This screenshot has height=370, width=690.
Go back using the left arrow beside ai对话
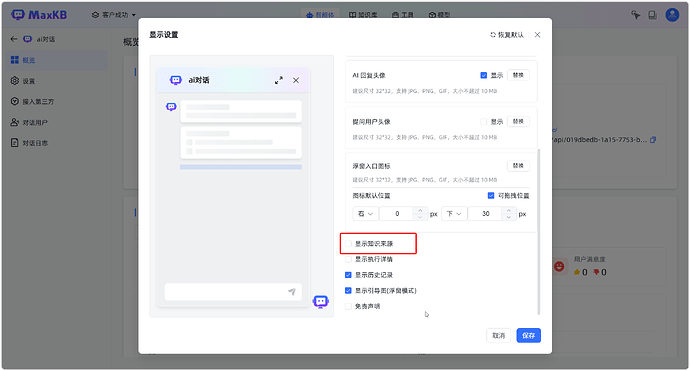coord(14,39)
